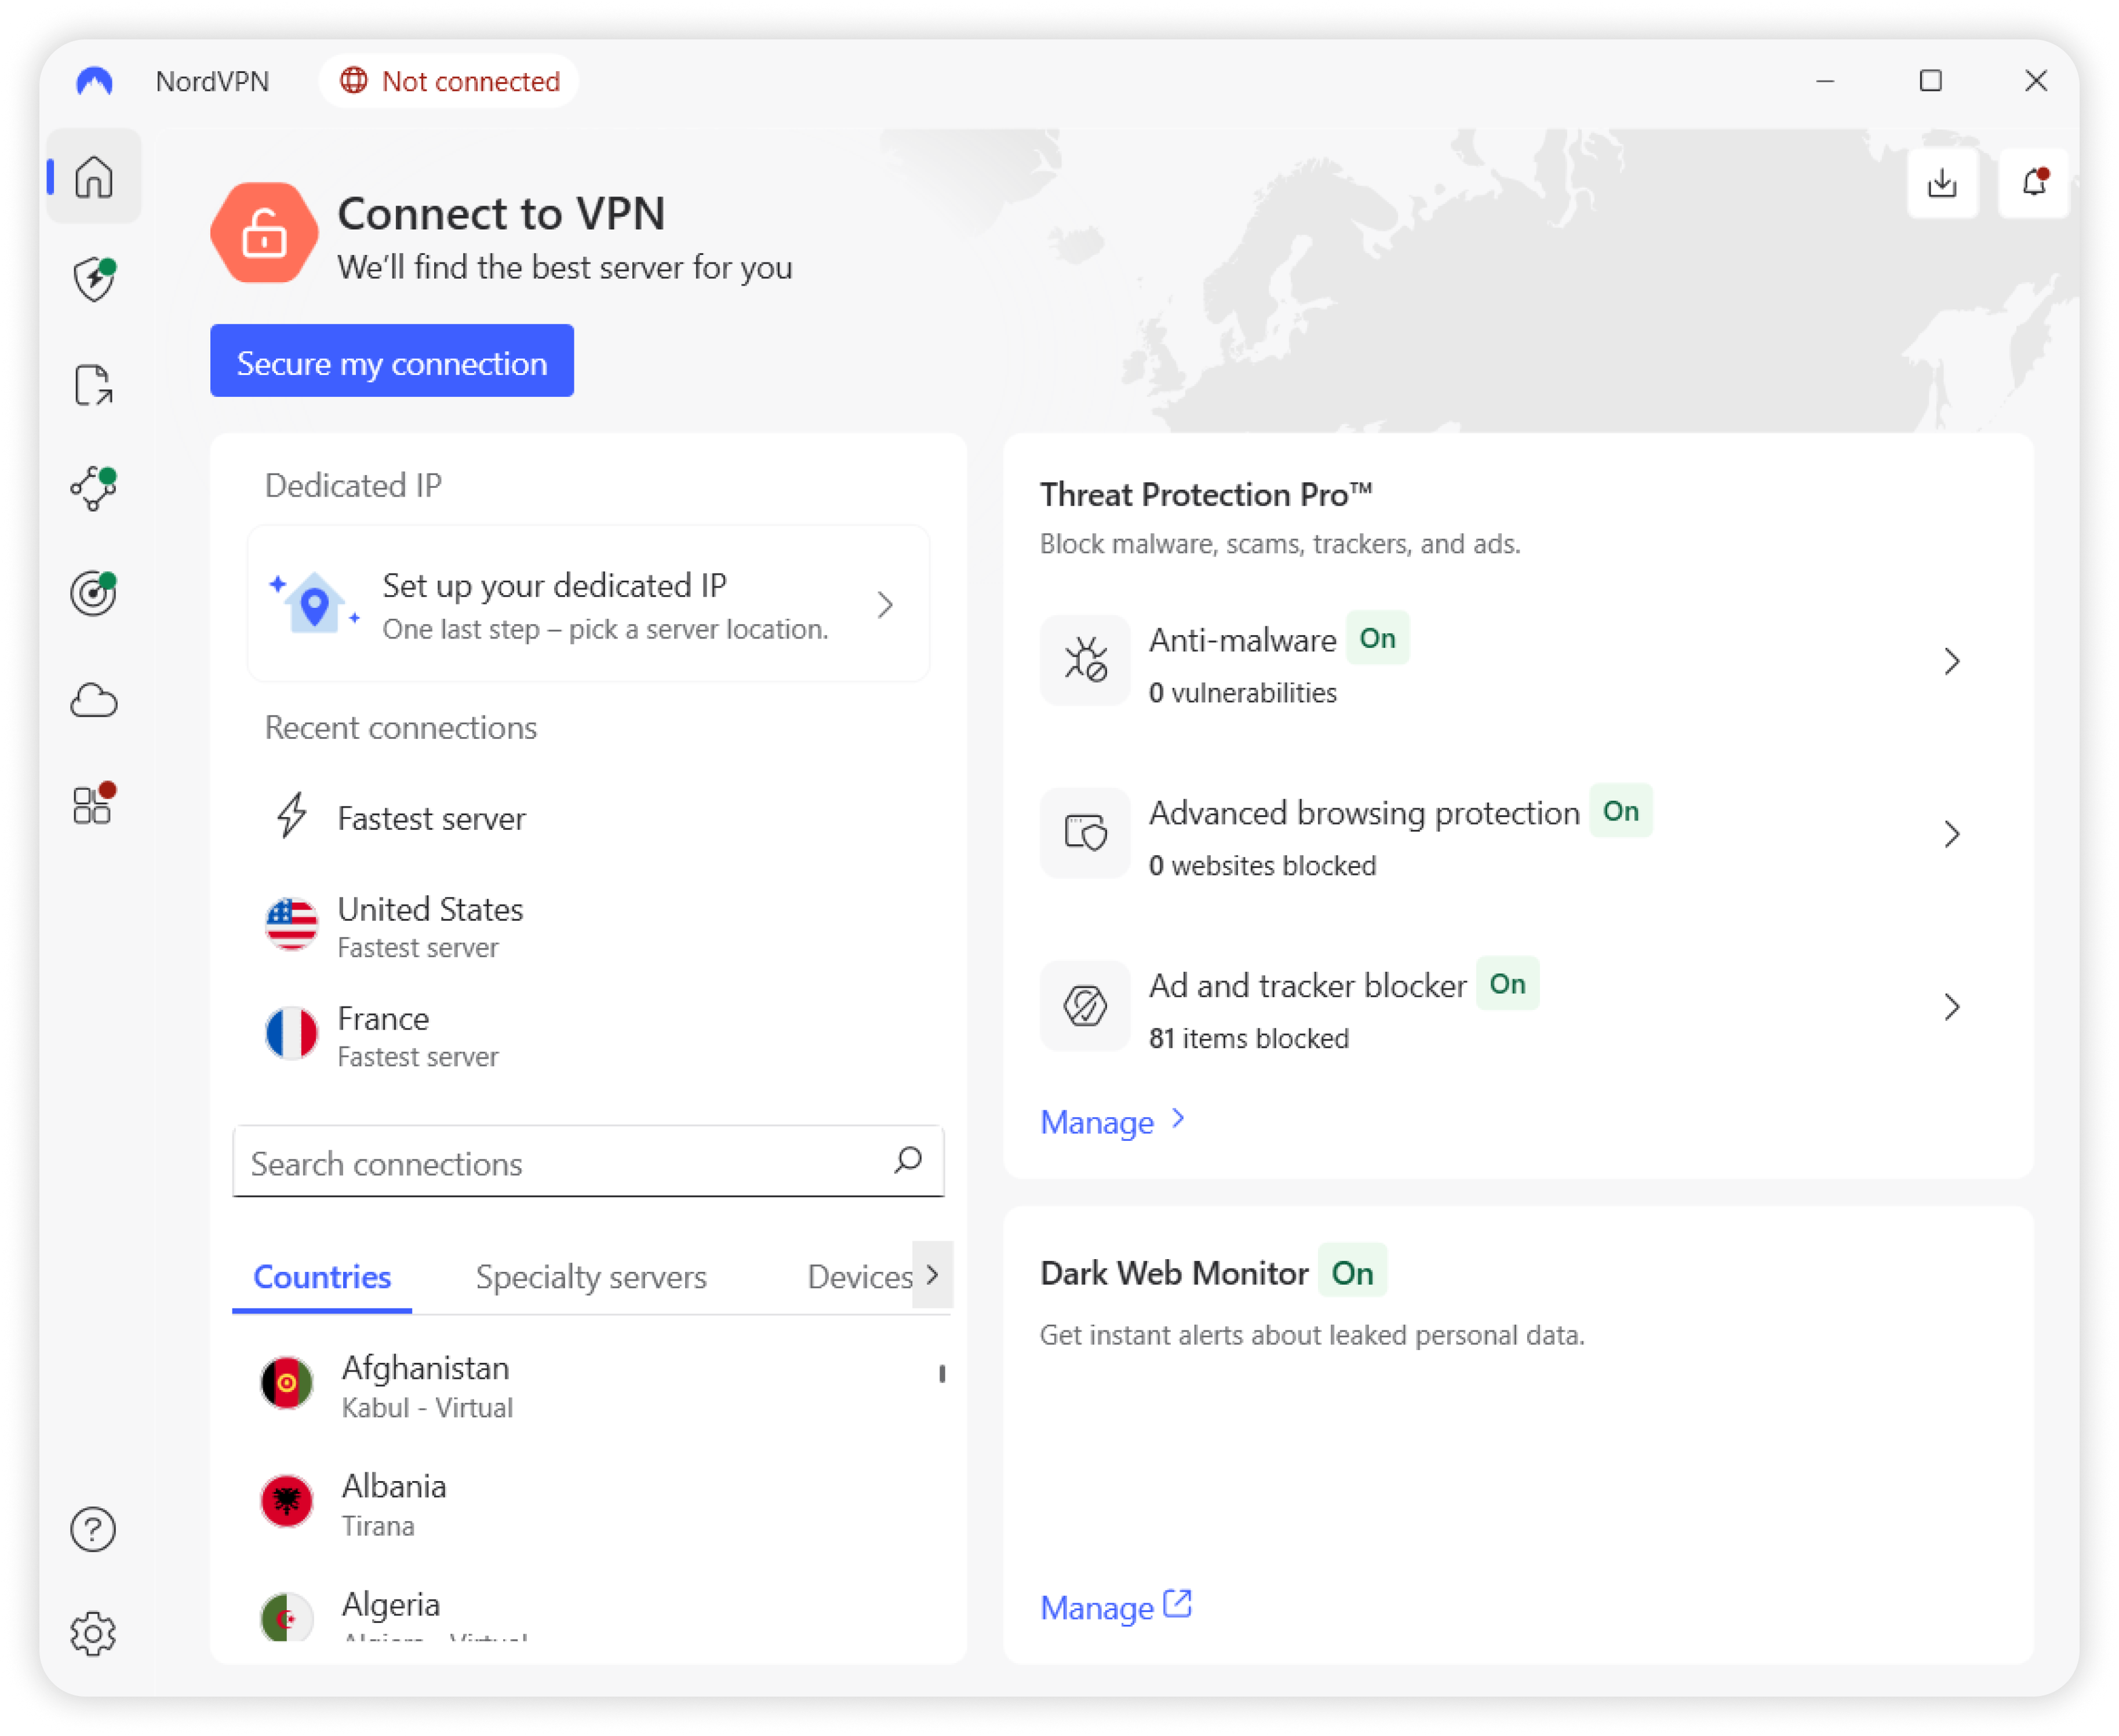
Task: Expand Advanced browsing protection chevron
Action: [x=1951, y=834]
